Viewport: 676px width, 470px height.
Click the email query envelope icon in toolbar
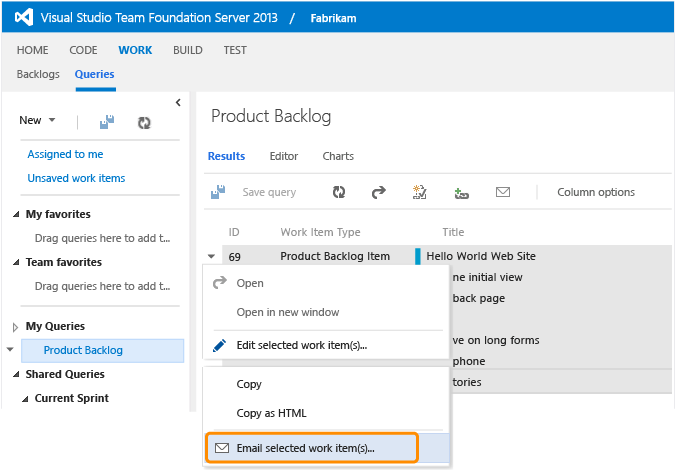tap(503, 192)
